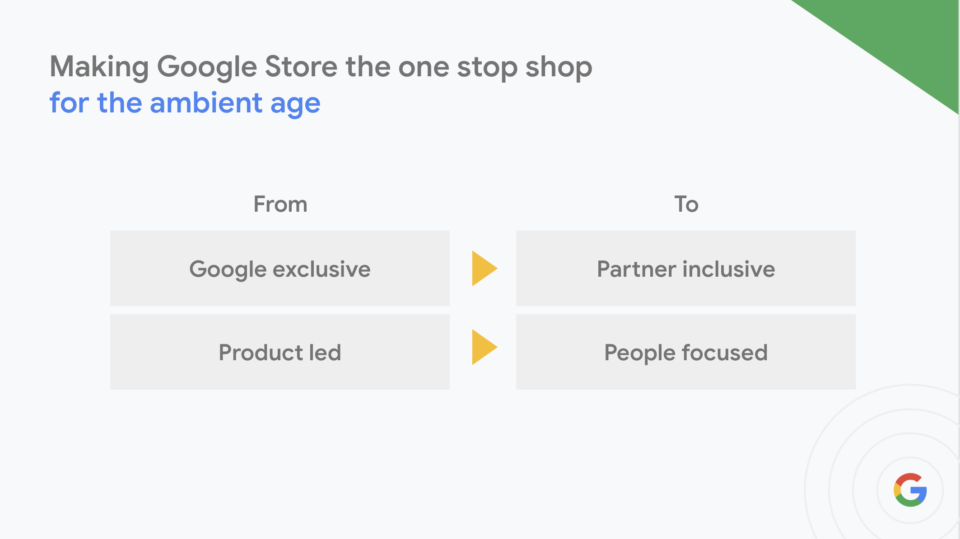Viewport: 960px width, 539px height.
Task: Click the green triangle corner decoration
Action: point(900,37)
